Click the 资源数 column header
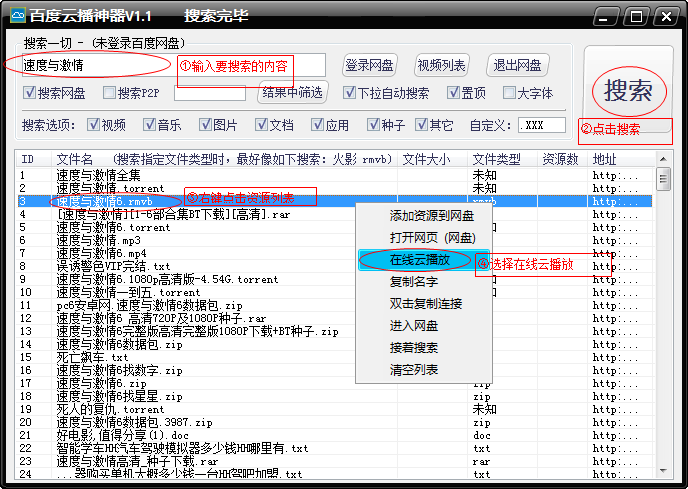 pyautogui.click(x=563, y=159)
